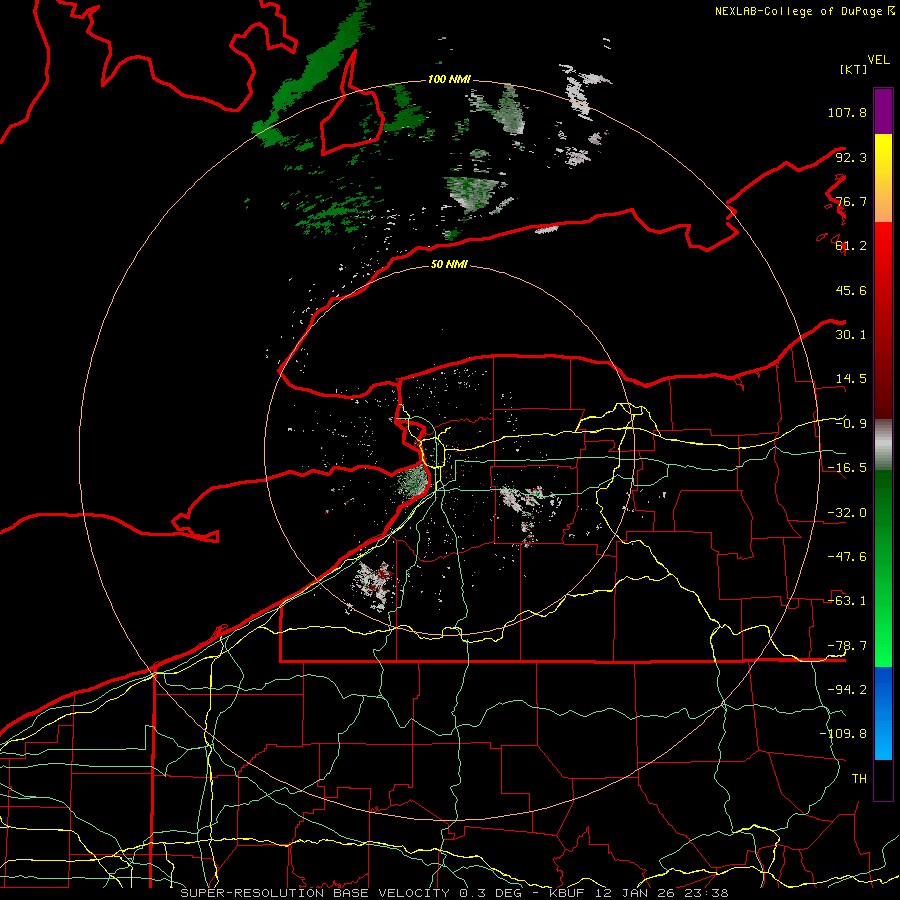
Task: Pick the purple segment of the velocity color bar
Action: [x=883, y=111]
